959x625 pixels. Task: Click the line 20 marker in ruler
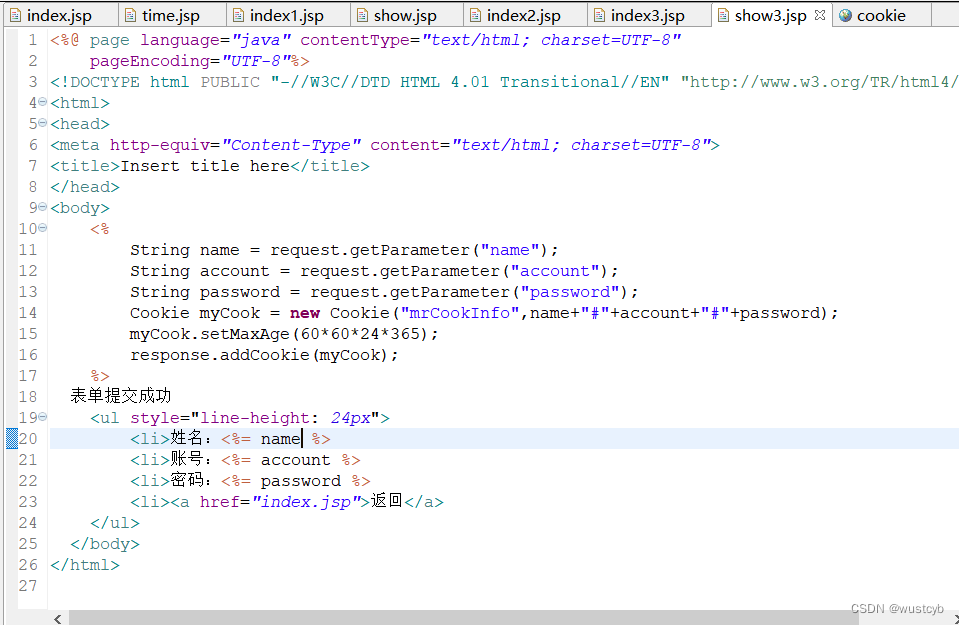(x=12, y=438)
